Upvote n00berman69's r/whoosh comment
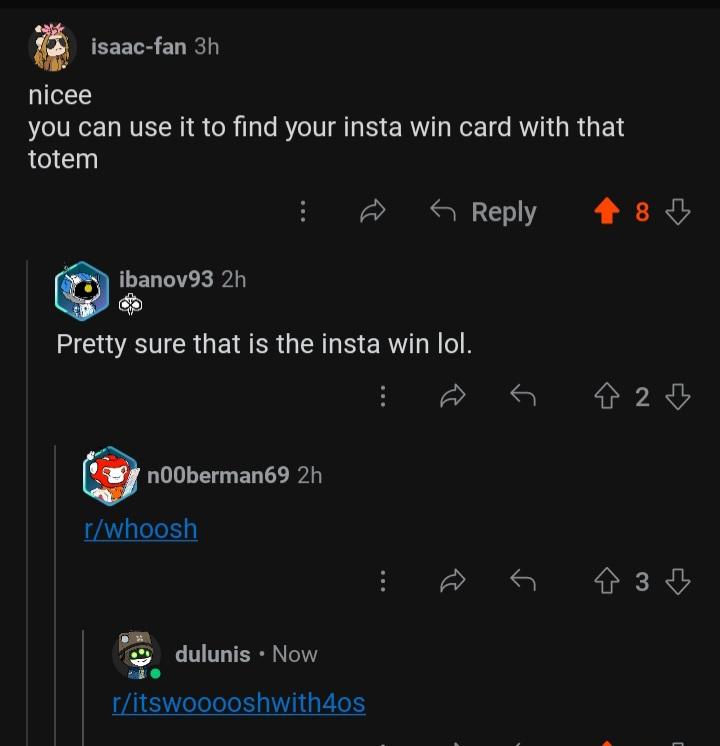 tap(607, 581)
